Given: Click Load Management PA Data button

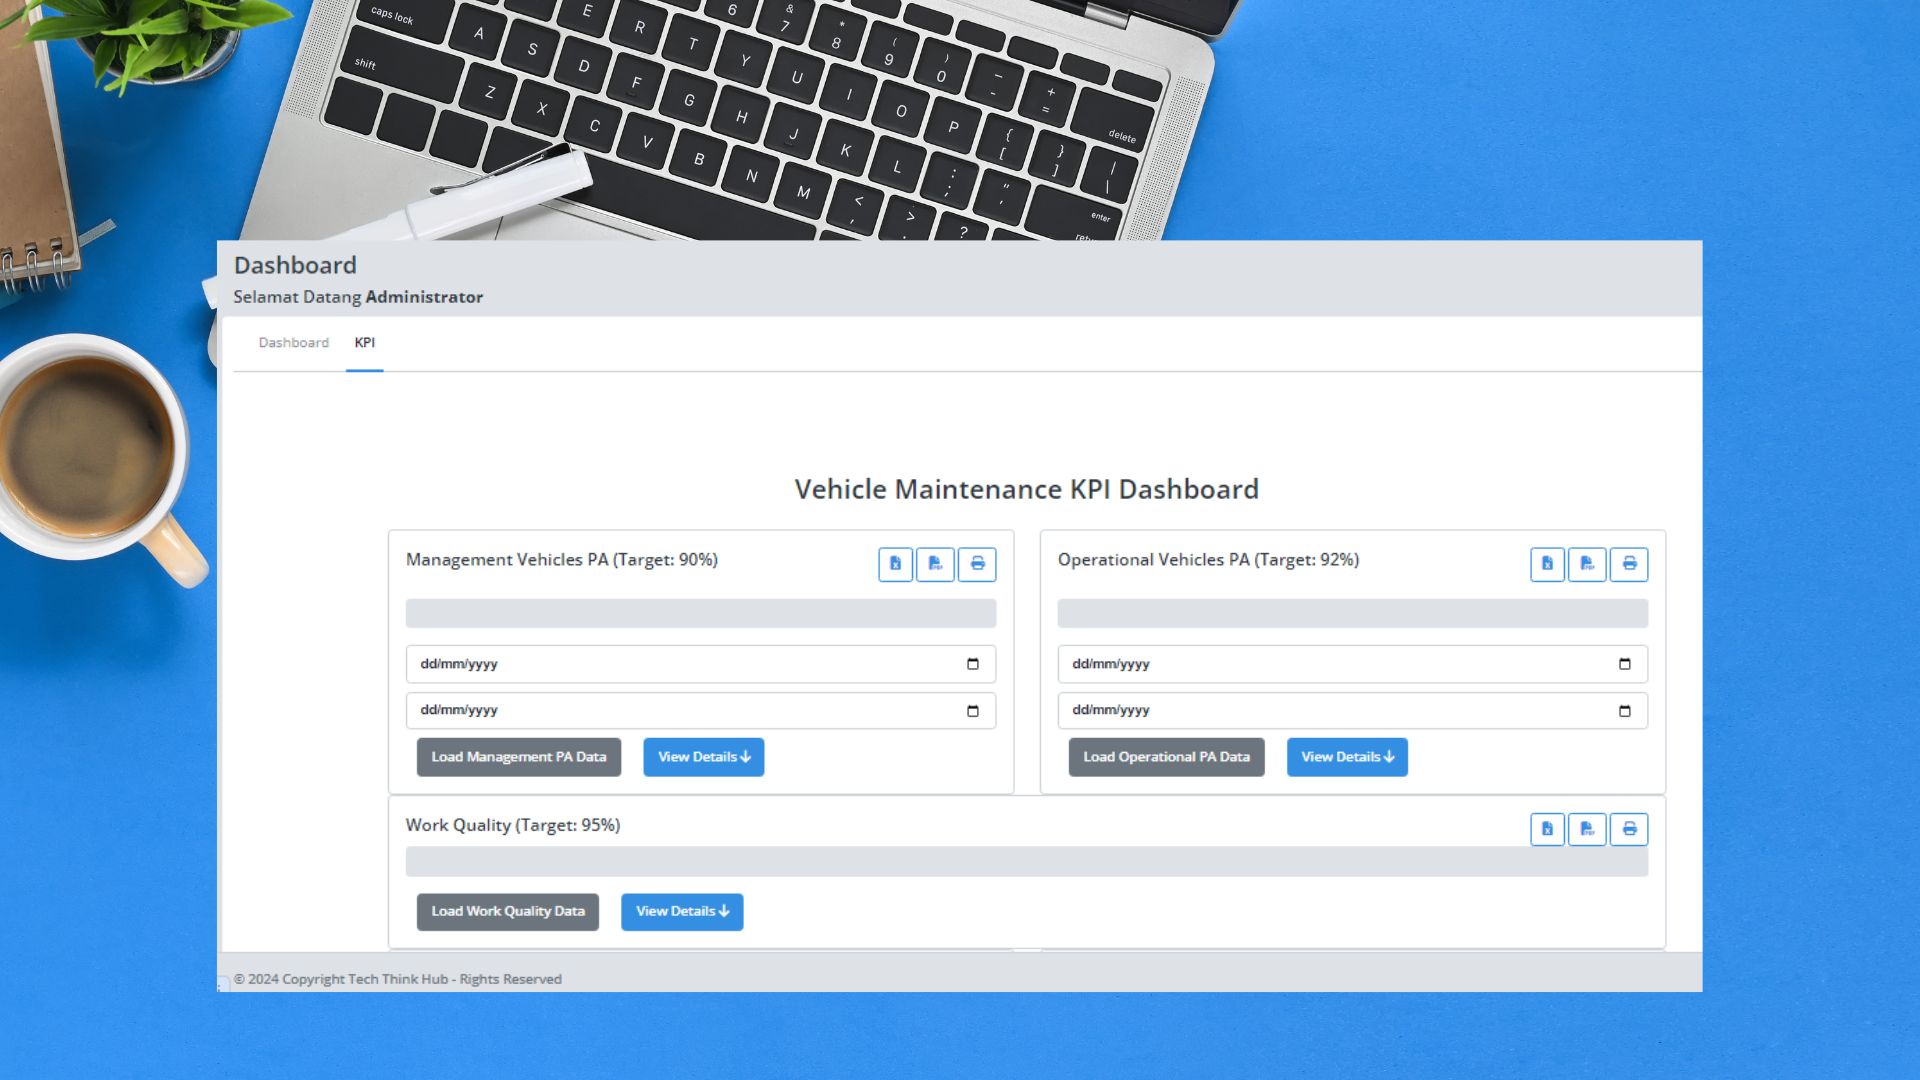Looking at the screenshot, I should click(518, 757).
